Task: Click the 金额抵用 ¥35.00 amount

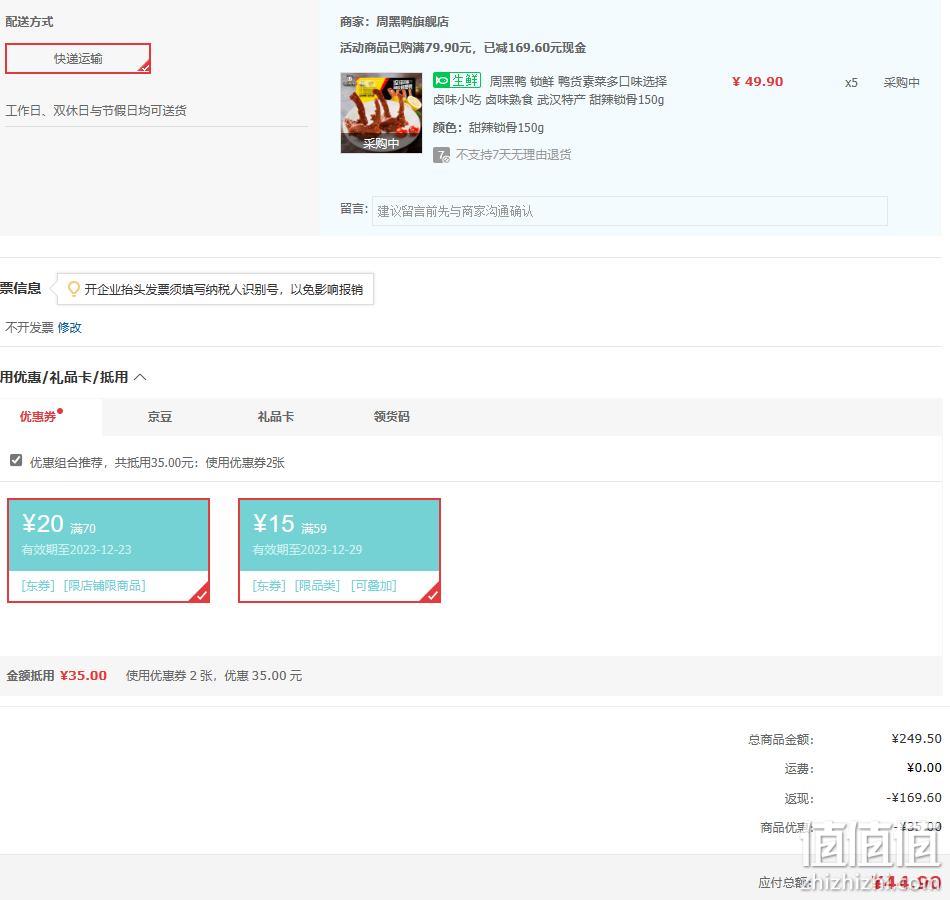Action: [x=84, y=676]
